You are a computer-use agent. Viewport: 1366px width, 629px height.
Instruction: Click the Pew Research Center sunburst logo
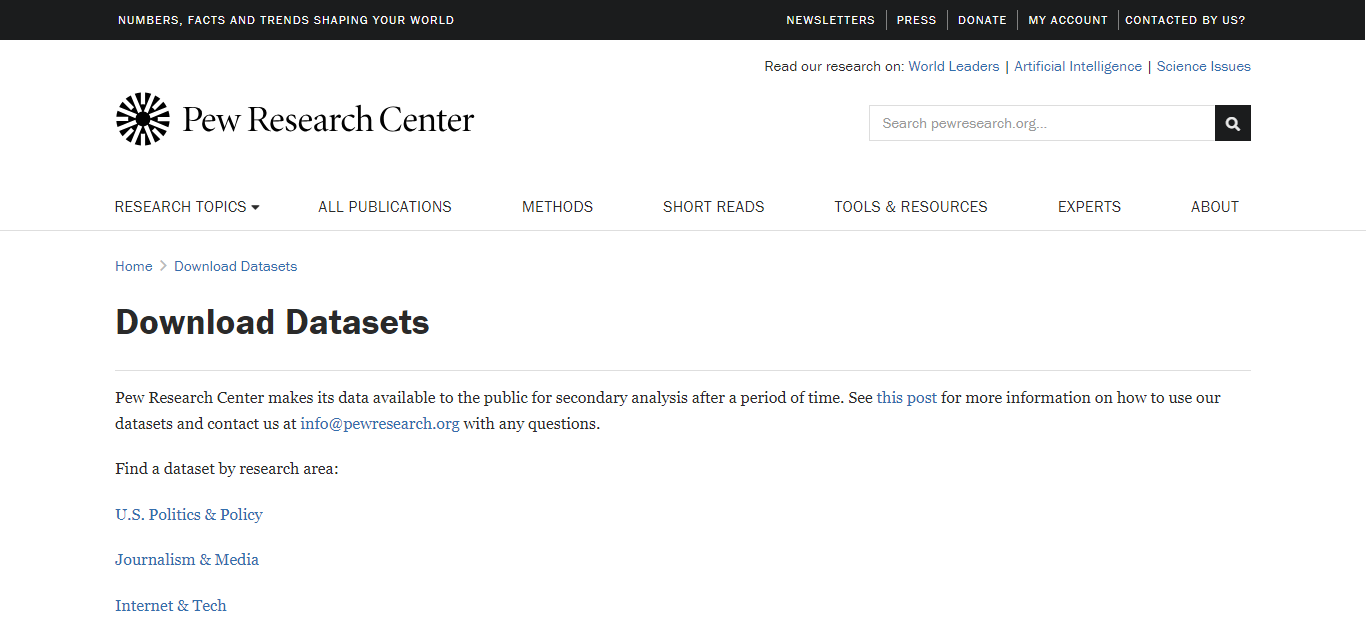coord(143,119)
